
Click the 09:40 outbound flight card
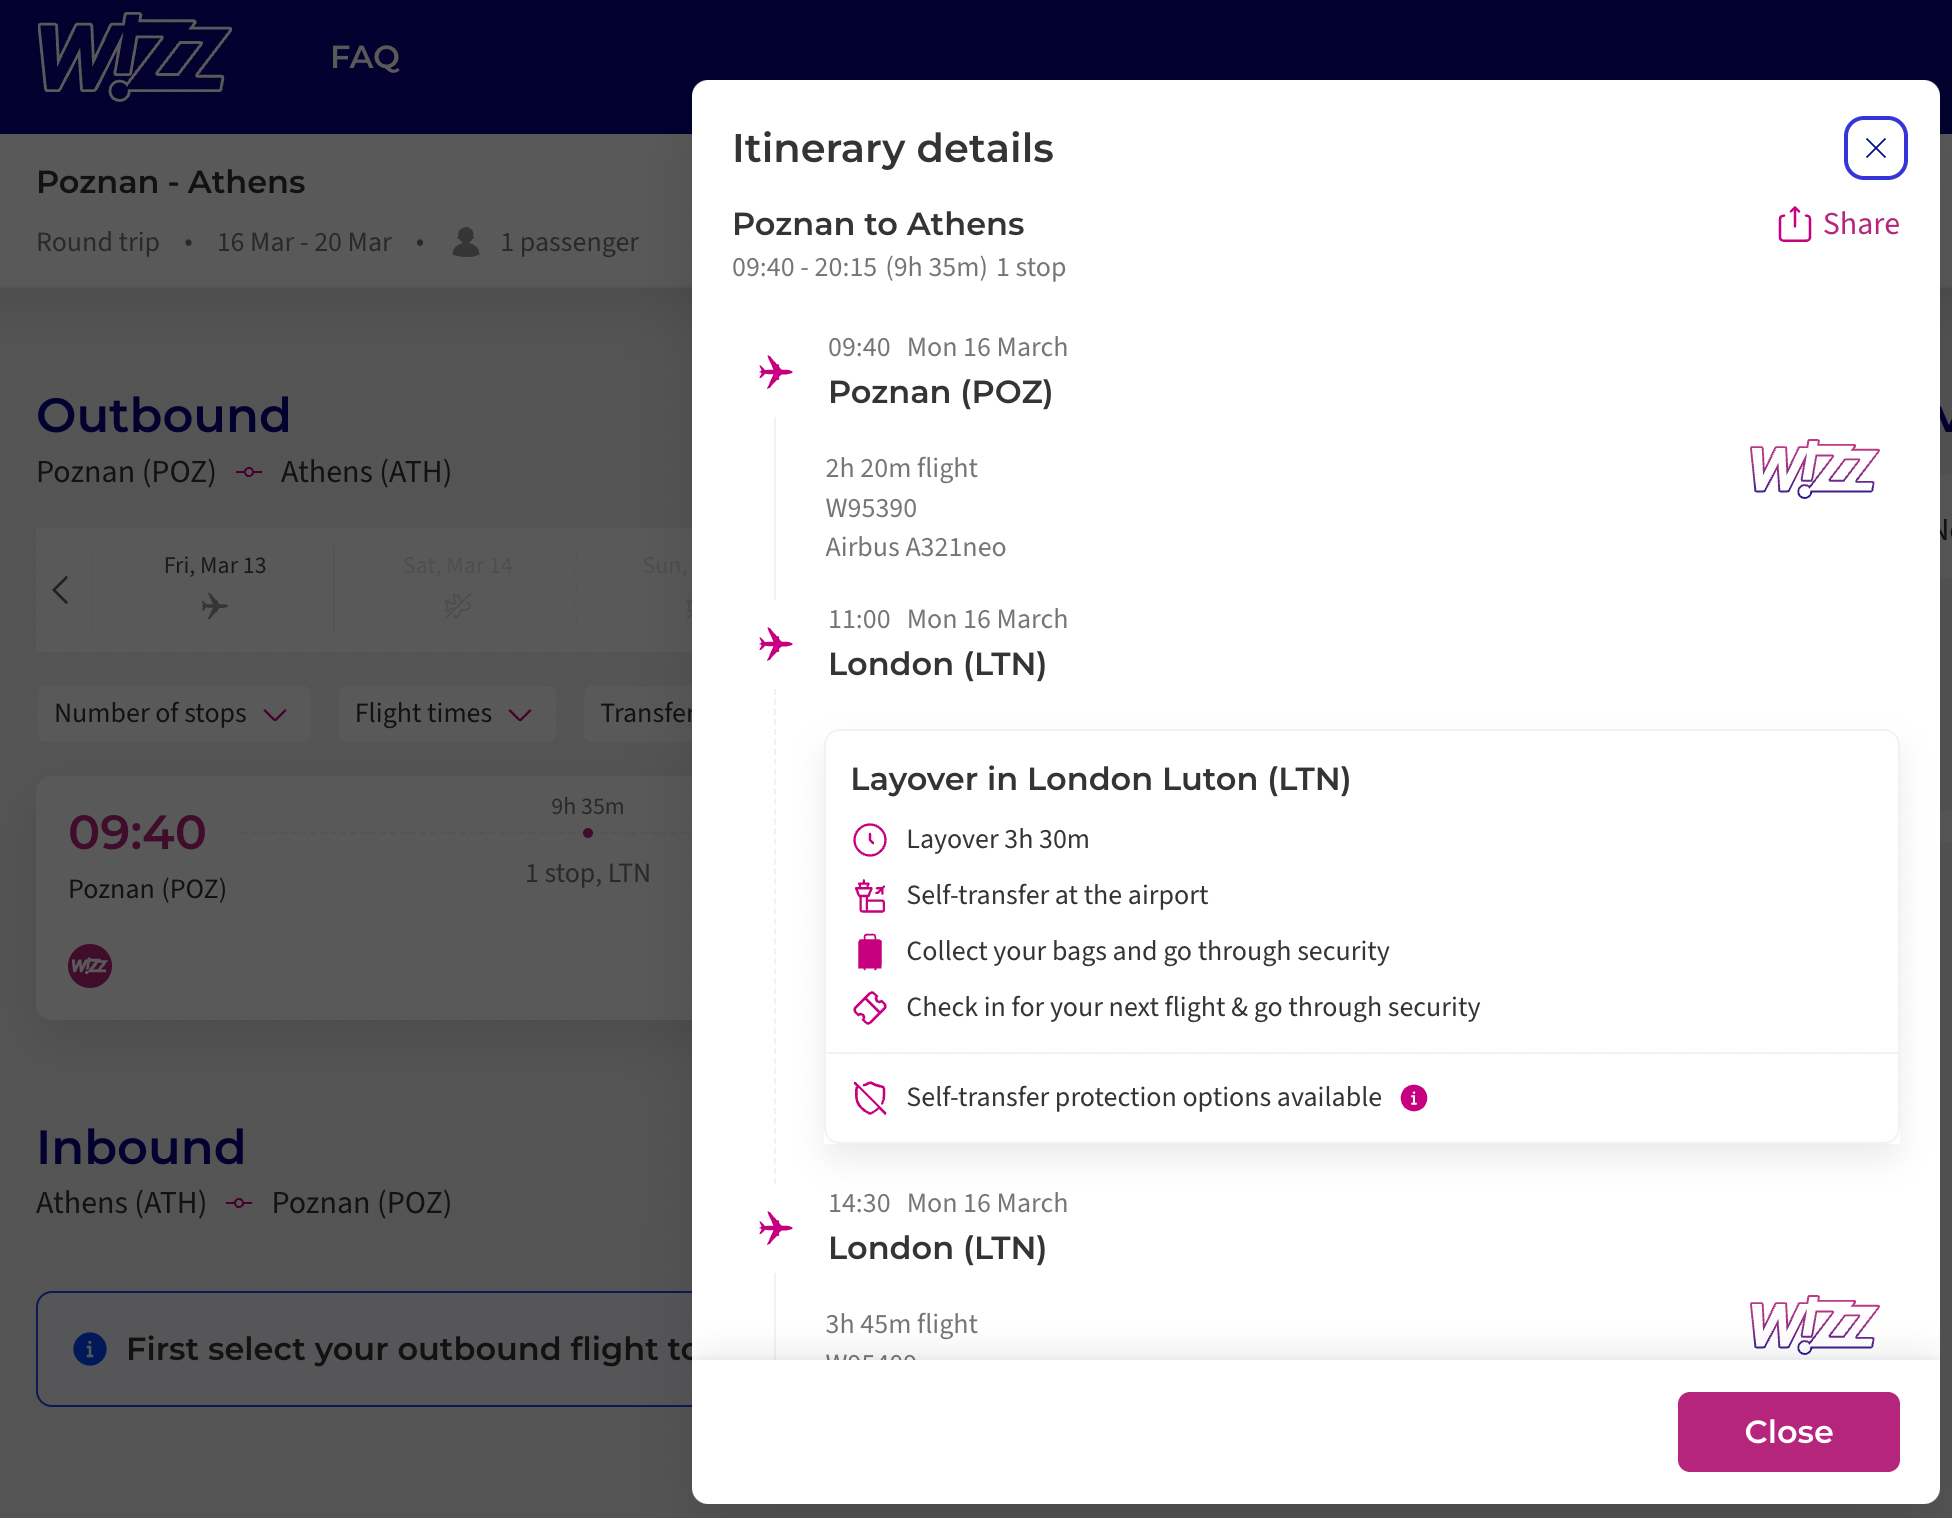click(364, 898)
